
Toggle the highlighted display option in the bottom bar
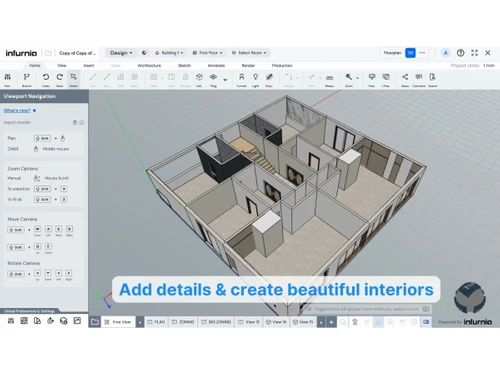coord(378,322)
